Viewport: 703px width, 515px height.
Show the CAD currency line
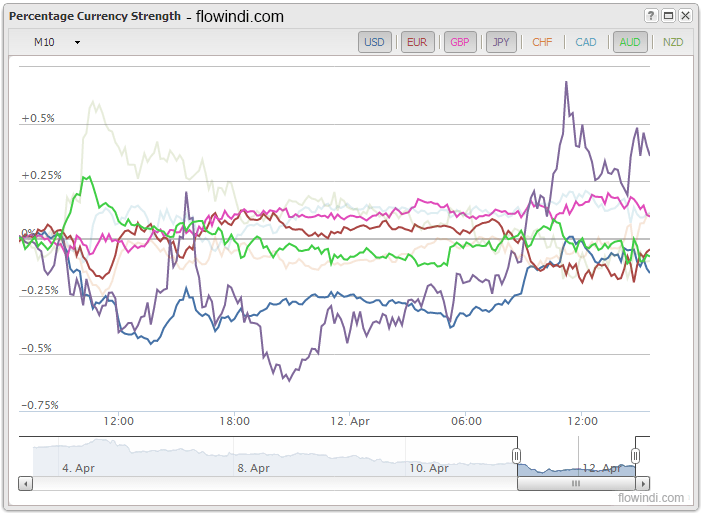(585, 42)
